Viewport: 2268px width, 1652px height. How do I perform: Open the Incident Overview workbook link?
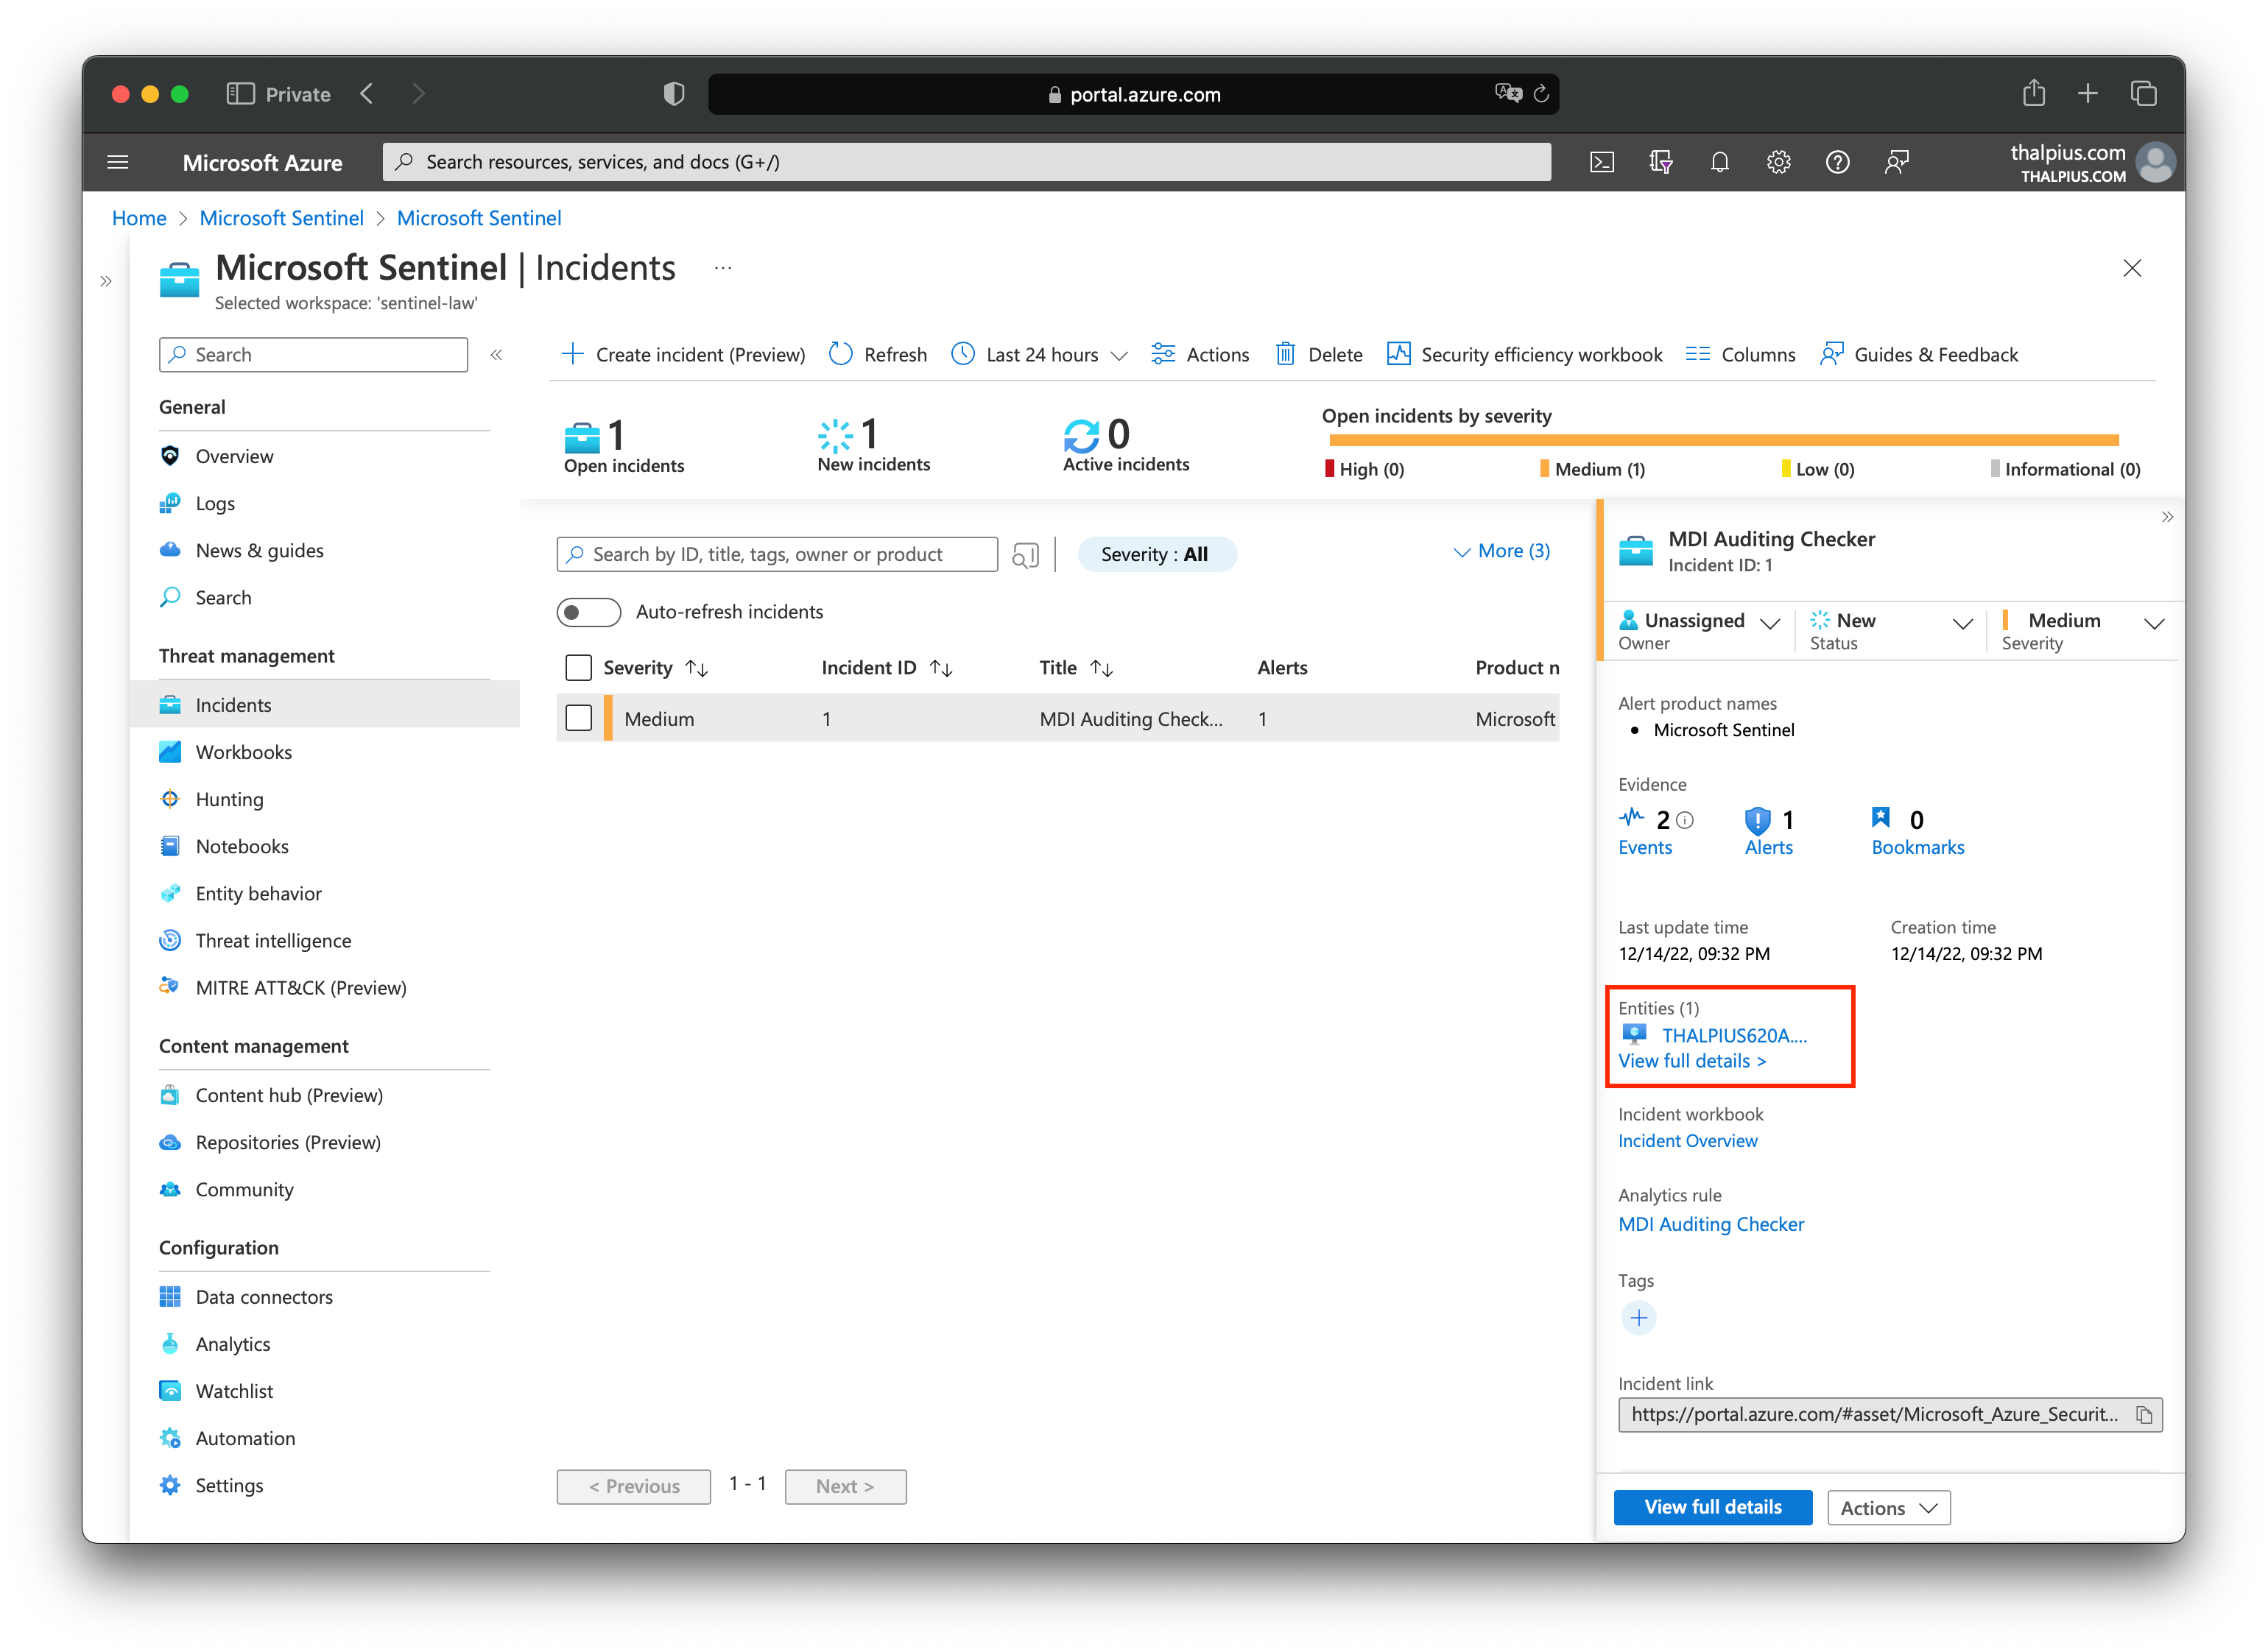pyautogui.click(x=1687, y=1141)
